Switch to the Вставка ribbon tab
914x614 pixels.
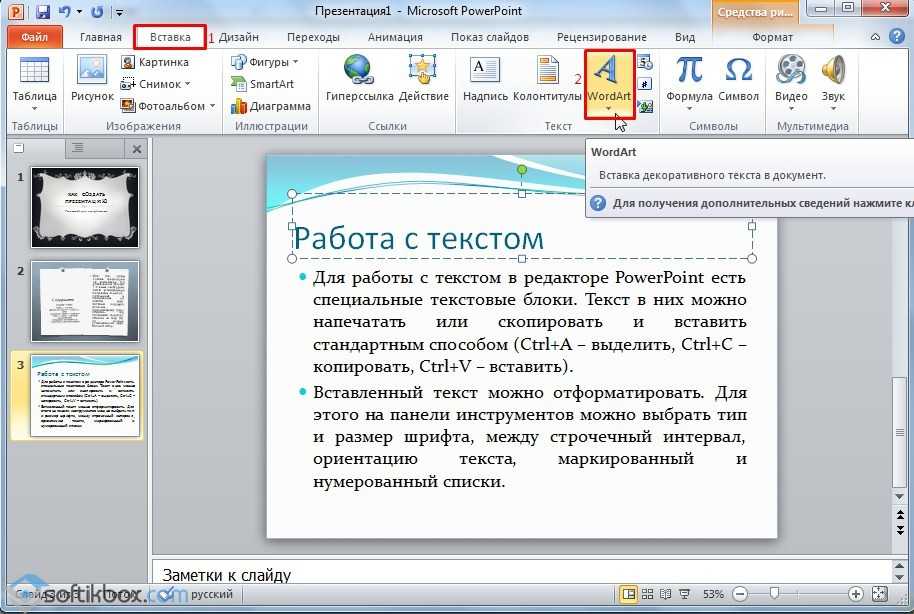pyautogui.click(x=170, y=37)
